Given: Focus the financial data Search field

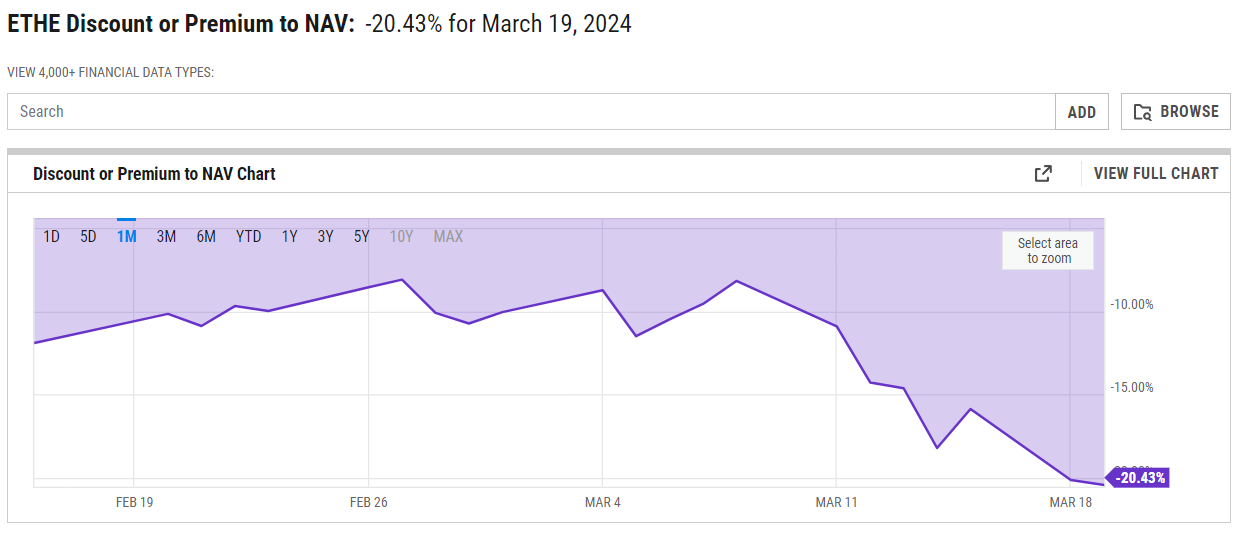Looking at the screenshot, I should coord(530,112).
